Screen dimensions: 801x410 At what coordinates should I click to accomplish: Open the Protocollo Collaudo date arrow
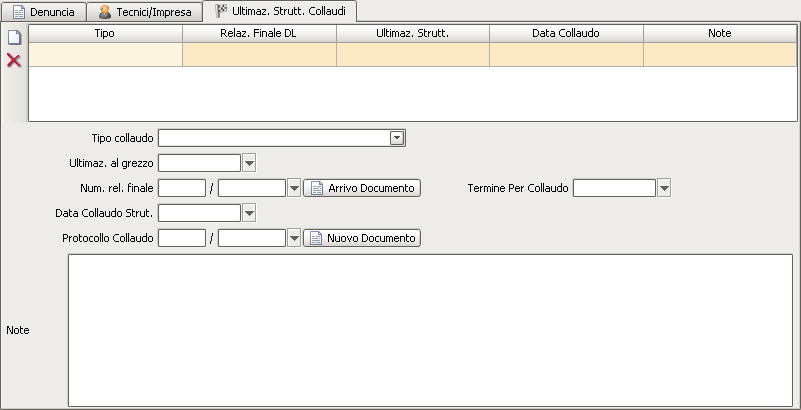pos(294,238)
